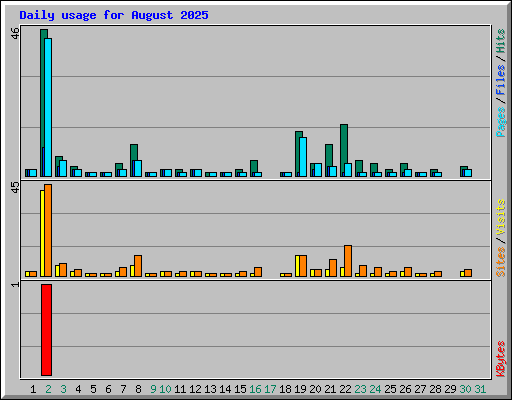Click the yellow Visits bar on day 2
The image size is (512, 400).
click(x=43, y=233)
